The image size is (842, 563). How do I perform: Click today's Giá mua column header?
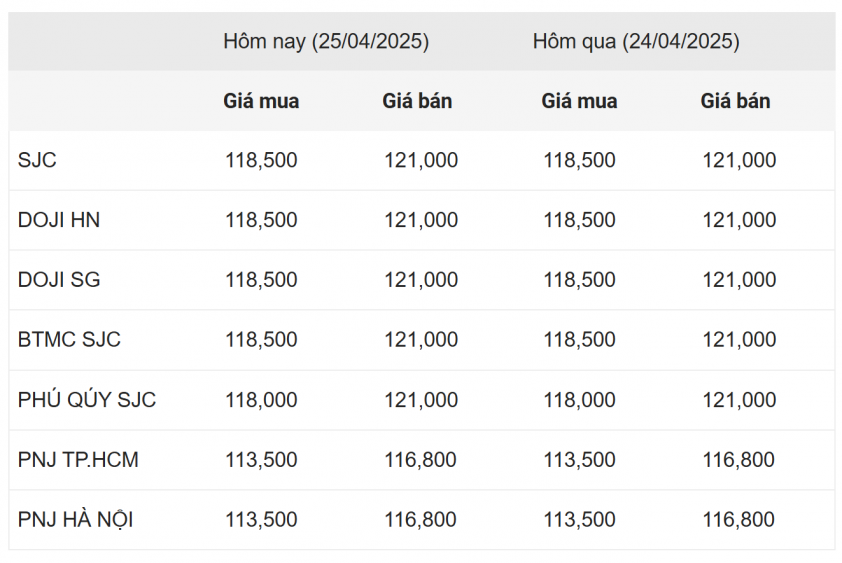[261, 101]
